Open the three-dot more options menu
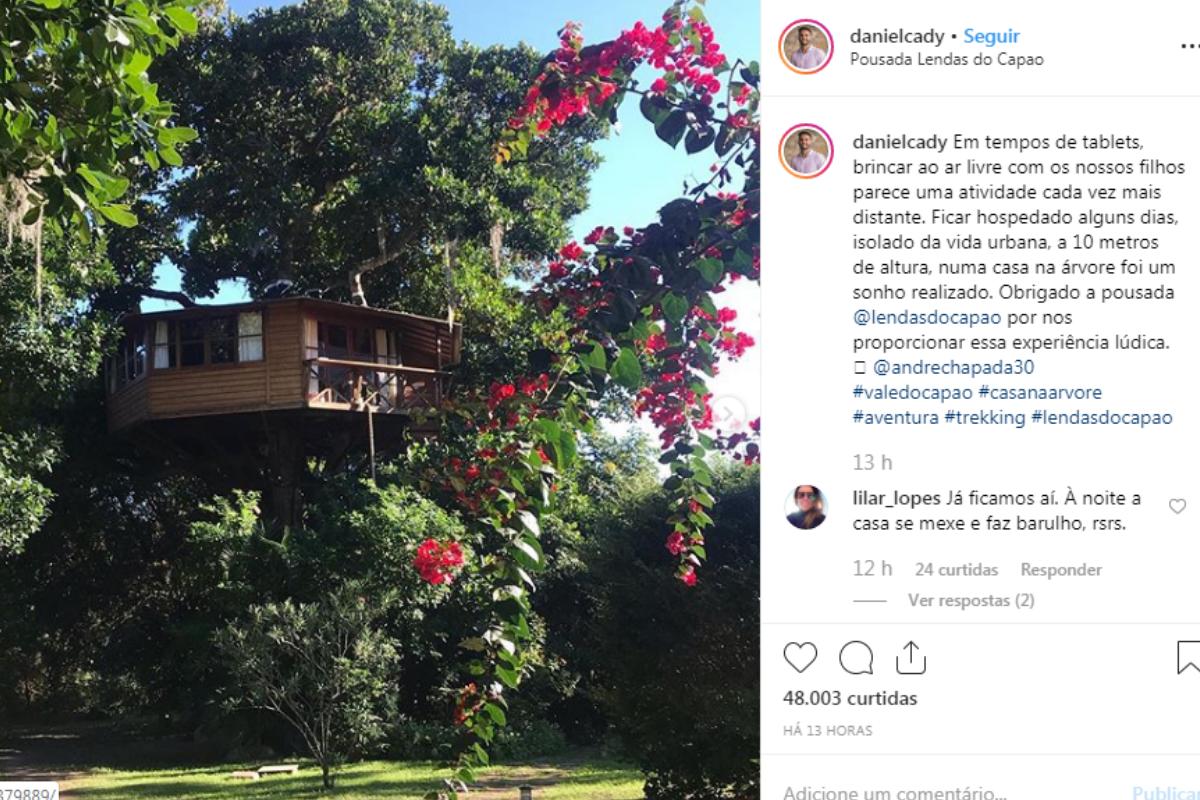This screenshot has width=1200, height=800. [1189, 47]
